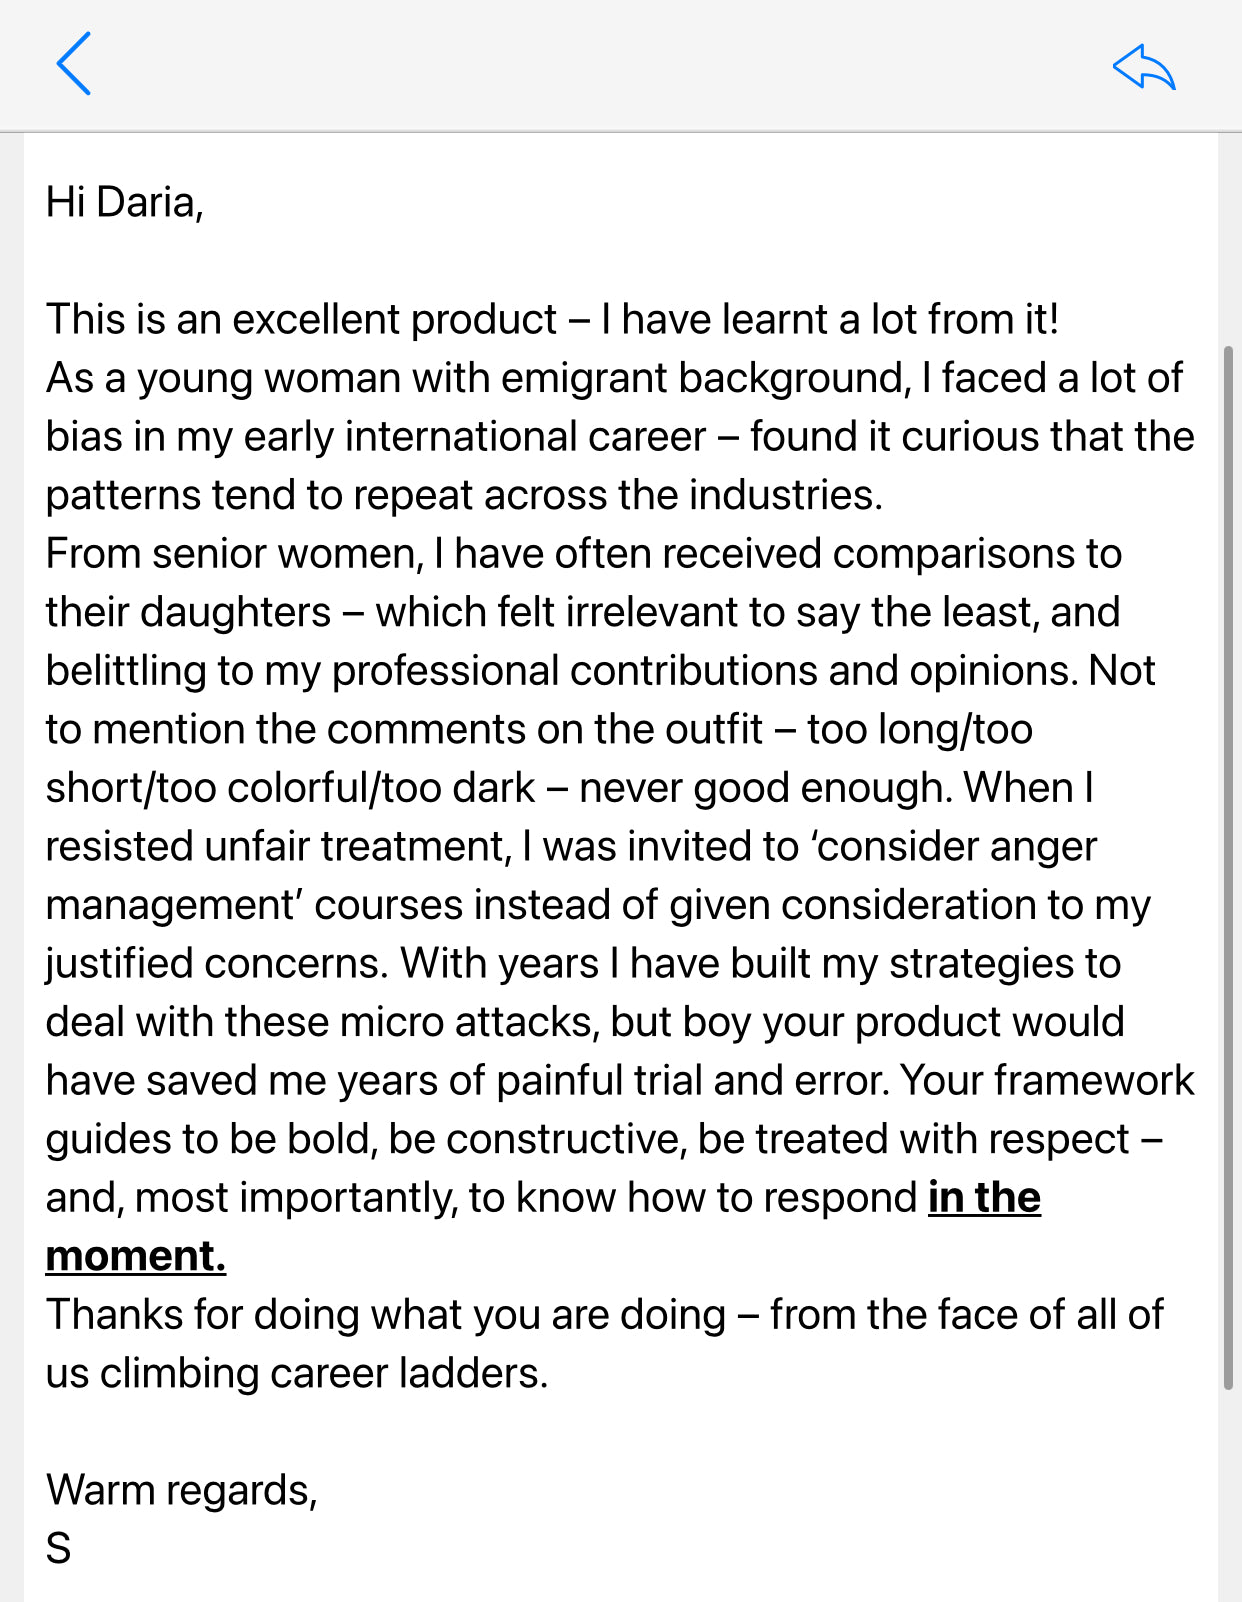Click the bold underlined "in the" text

click(984, 1197)
